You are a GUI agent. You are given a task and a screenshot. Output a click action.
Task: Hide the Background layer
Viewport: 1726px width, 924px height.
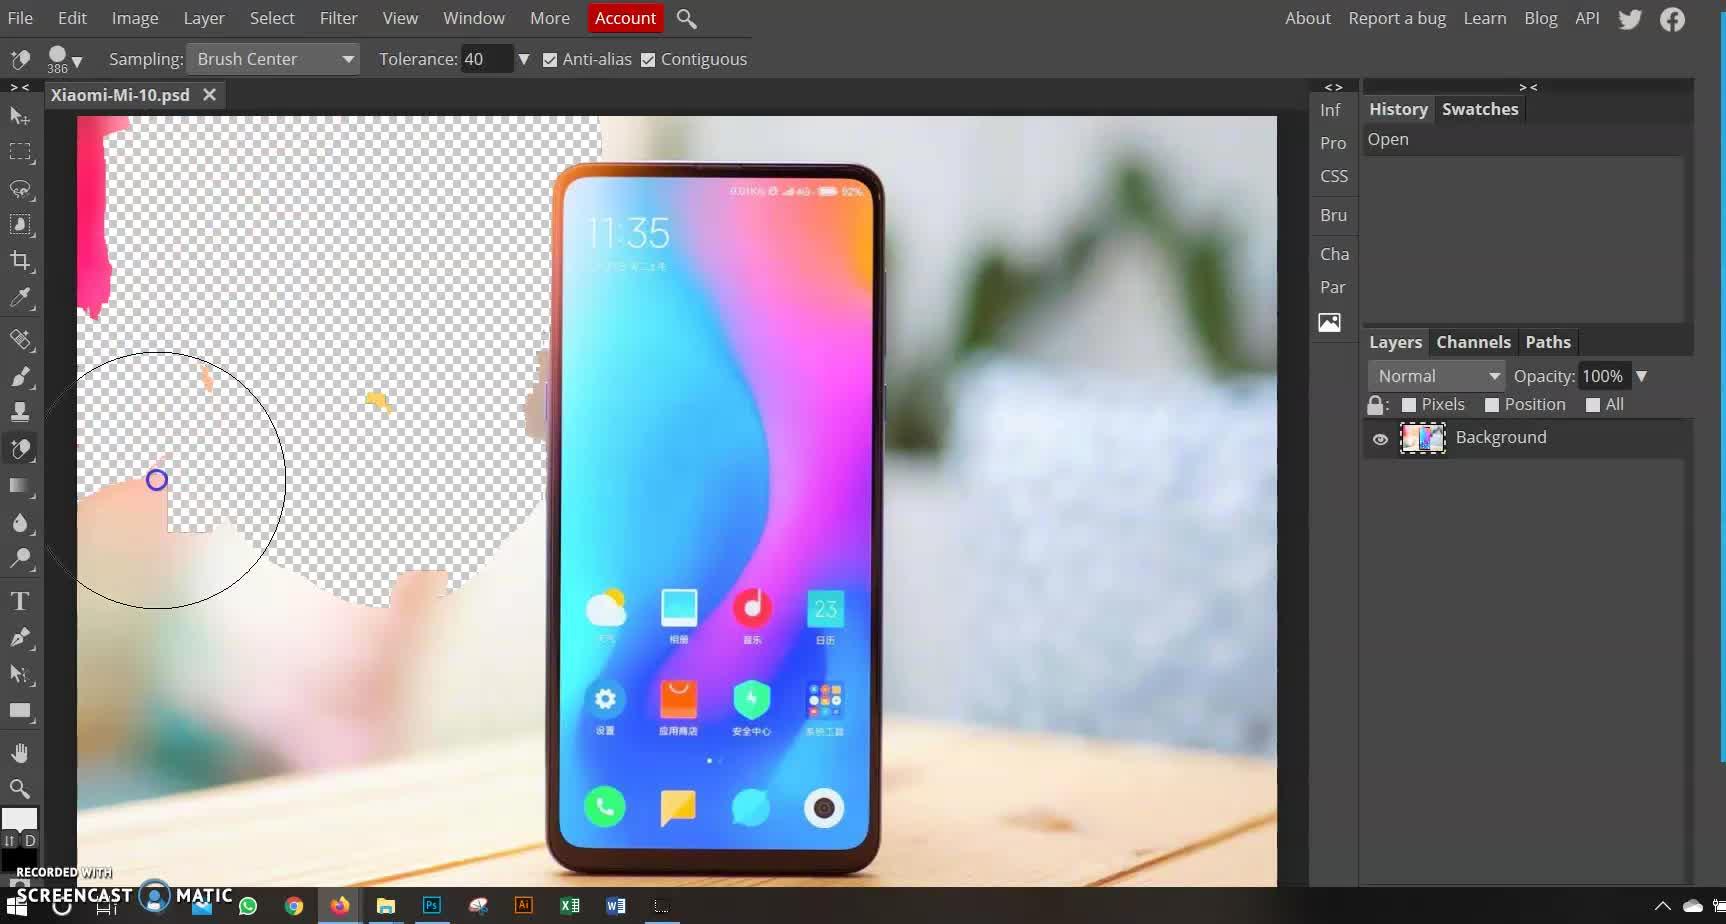pos(1380,439)
